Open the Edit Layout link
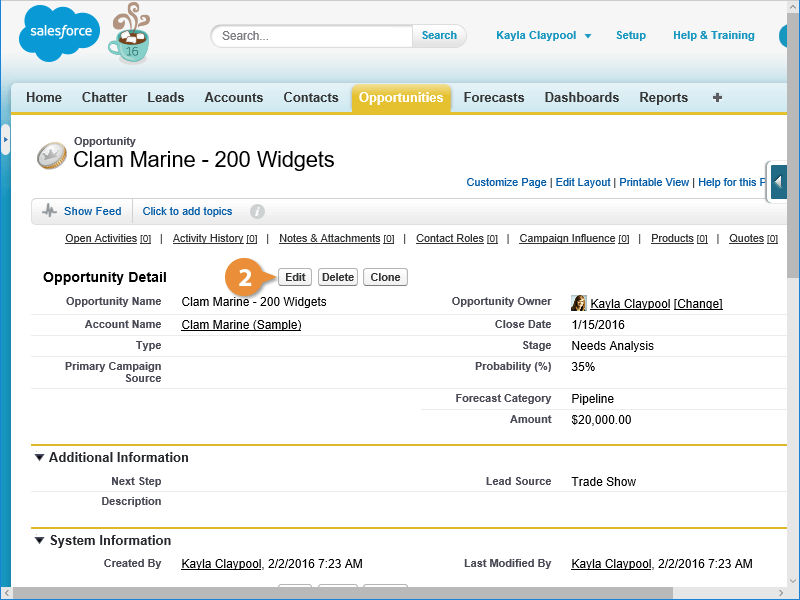 (583, 182)
